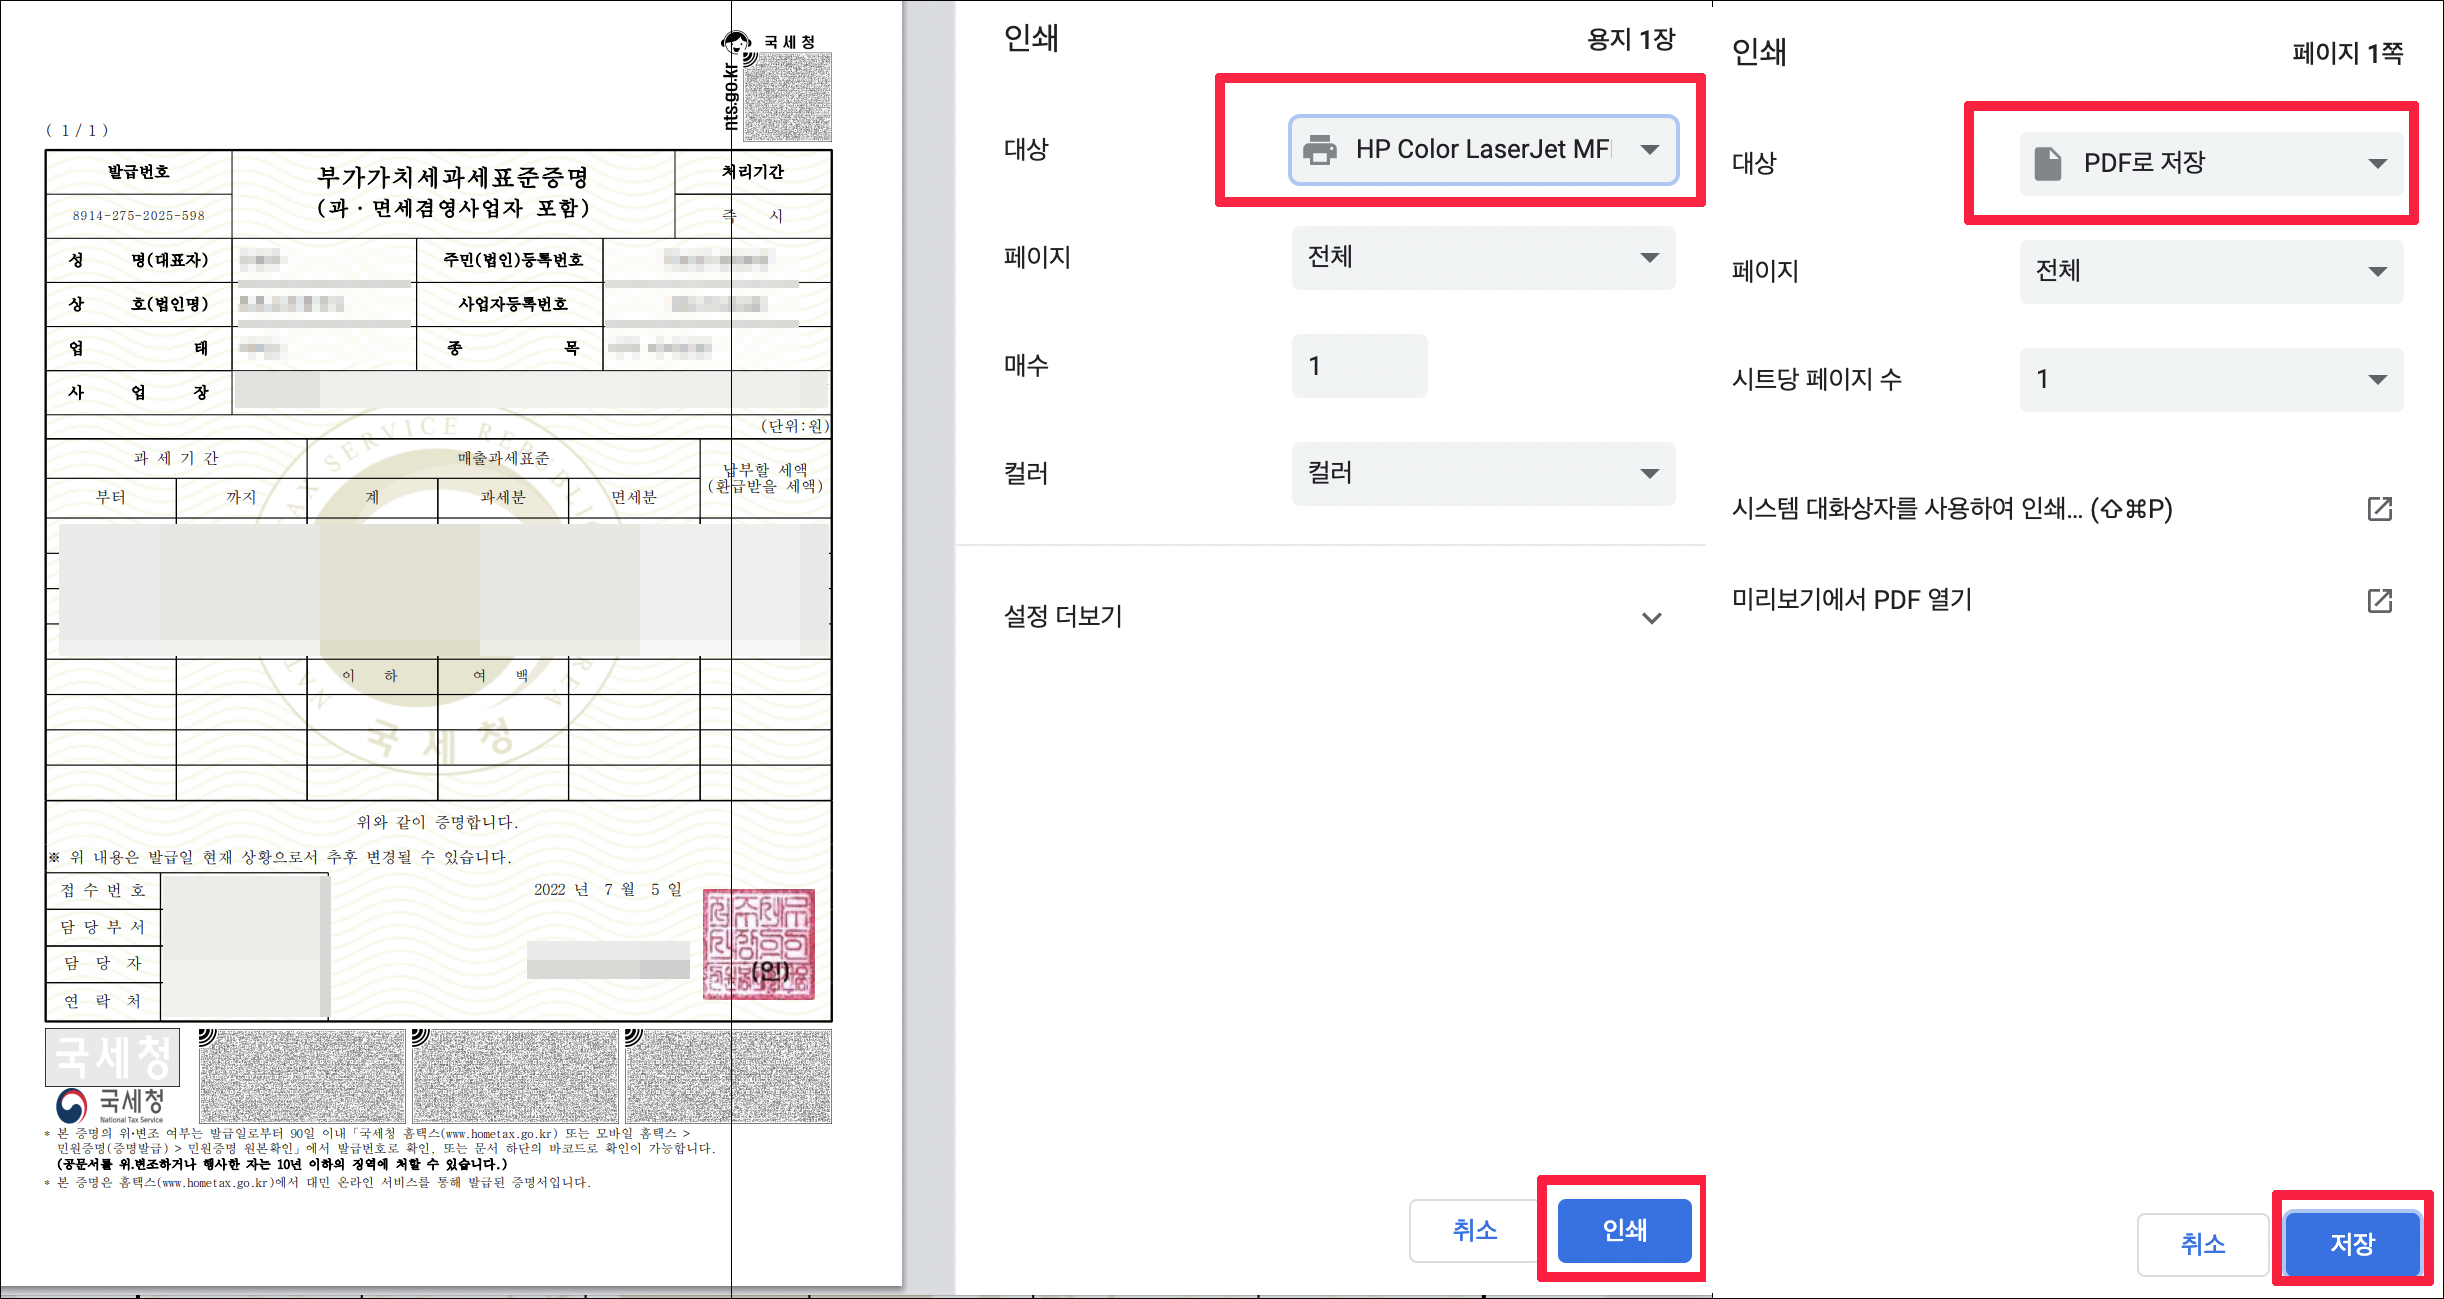Screen dimensions: 2444x1299
Task: Open the HP Color LaserJet destination dropdown
Action: tap(1483, 150)
